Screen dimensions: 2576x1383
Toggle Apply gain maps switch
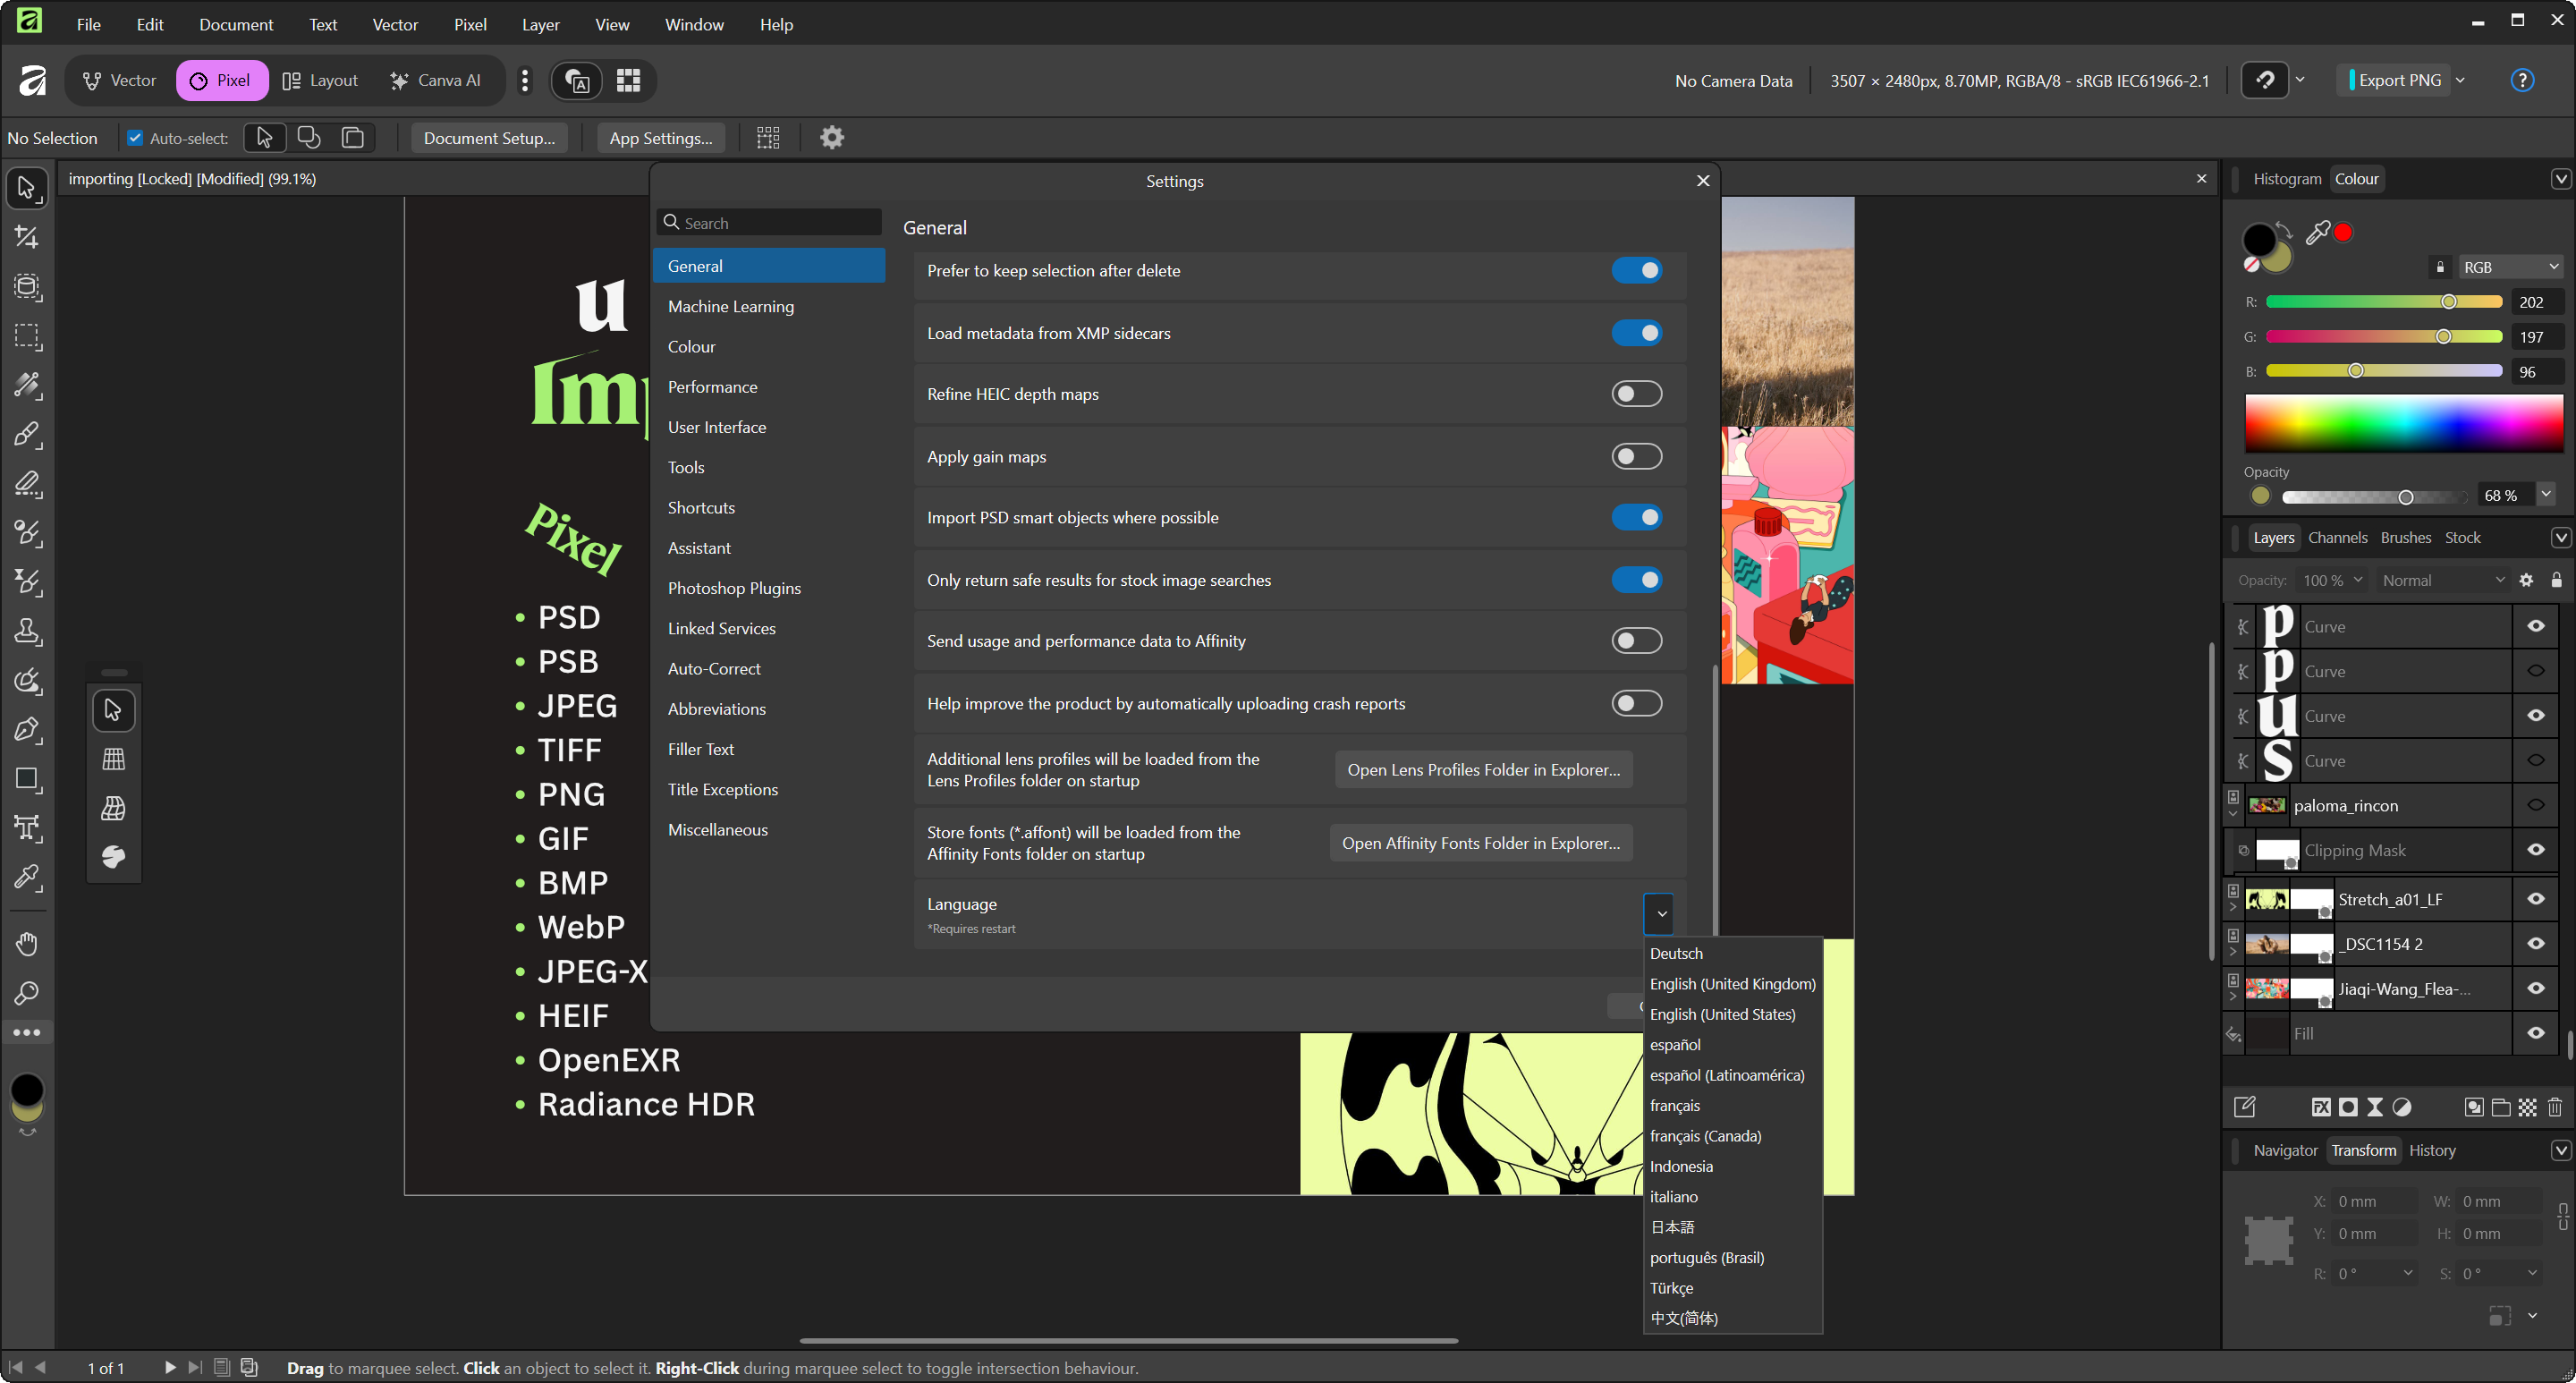(1636, 456)
